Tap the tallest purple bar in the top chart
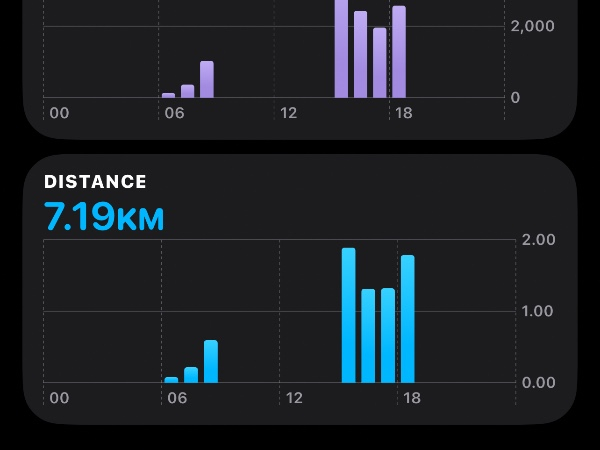Viewport: 600px width, 450px height. tap(341, 50)
